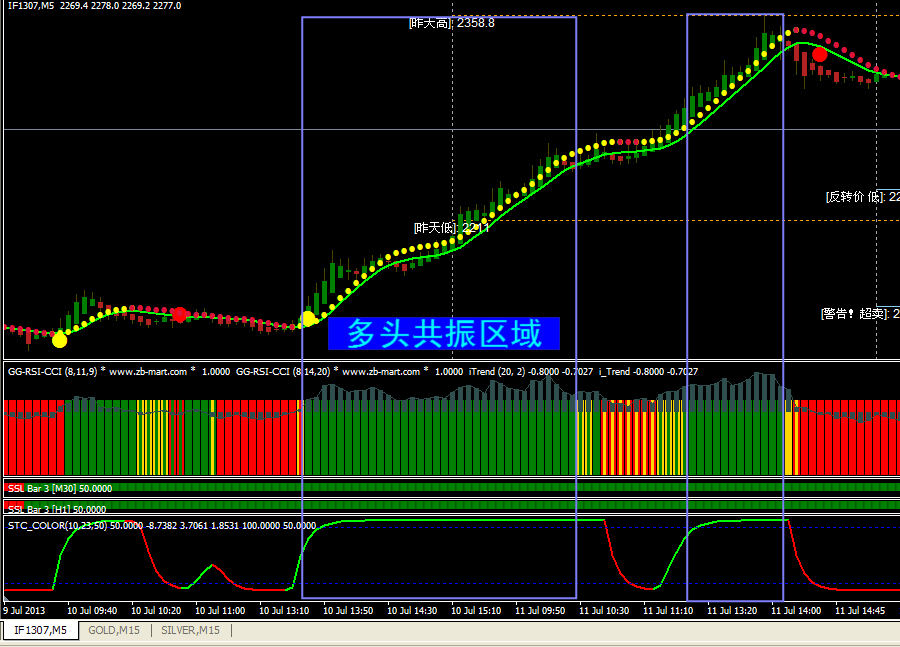
Task: Click the blue 多头共振区域 banner label
Action: 443,334
